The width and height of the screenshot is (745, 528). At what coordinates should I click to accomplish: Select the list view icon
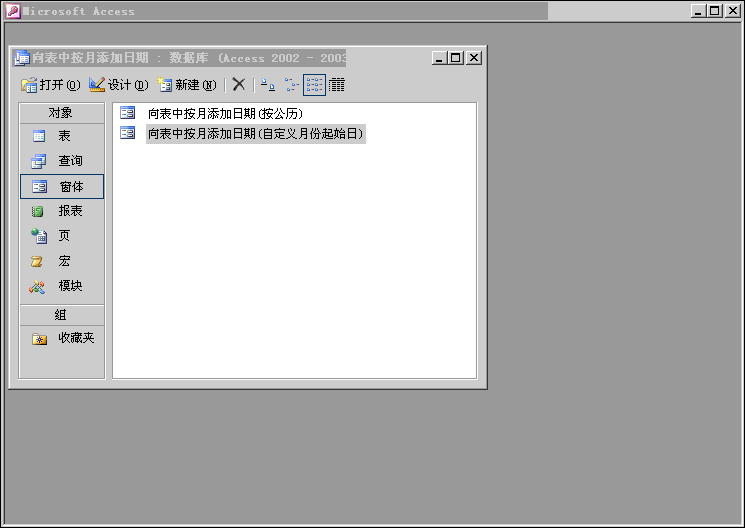tap(314, 85)
